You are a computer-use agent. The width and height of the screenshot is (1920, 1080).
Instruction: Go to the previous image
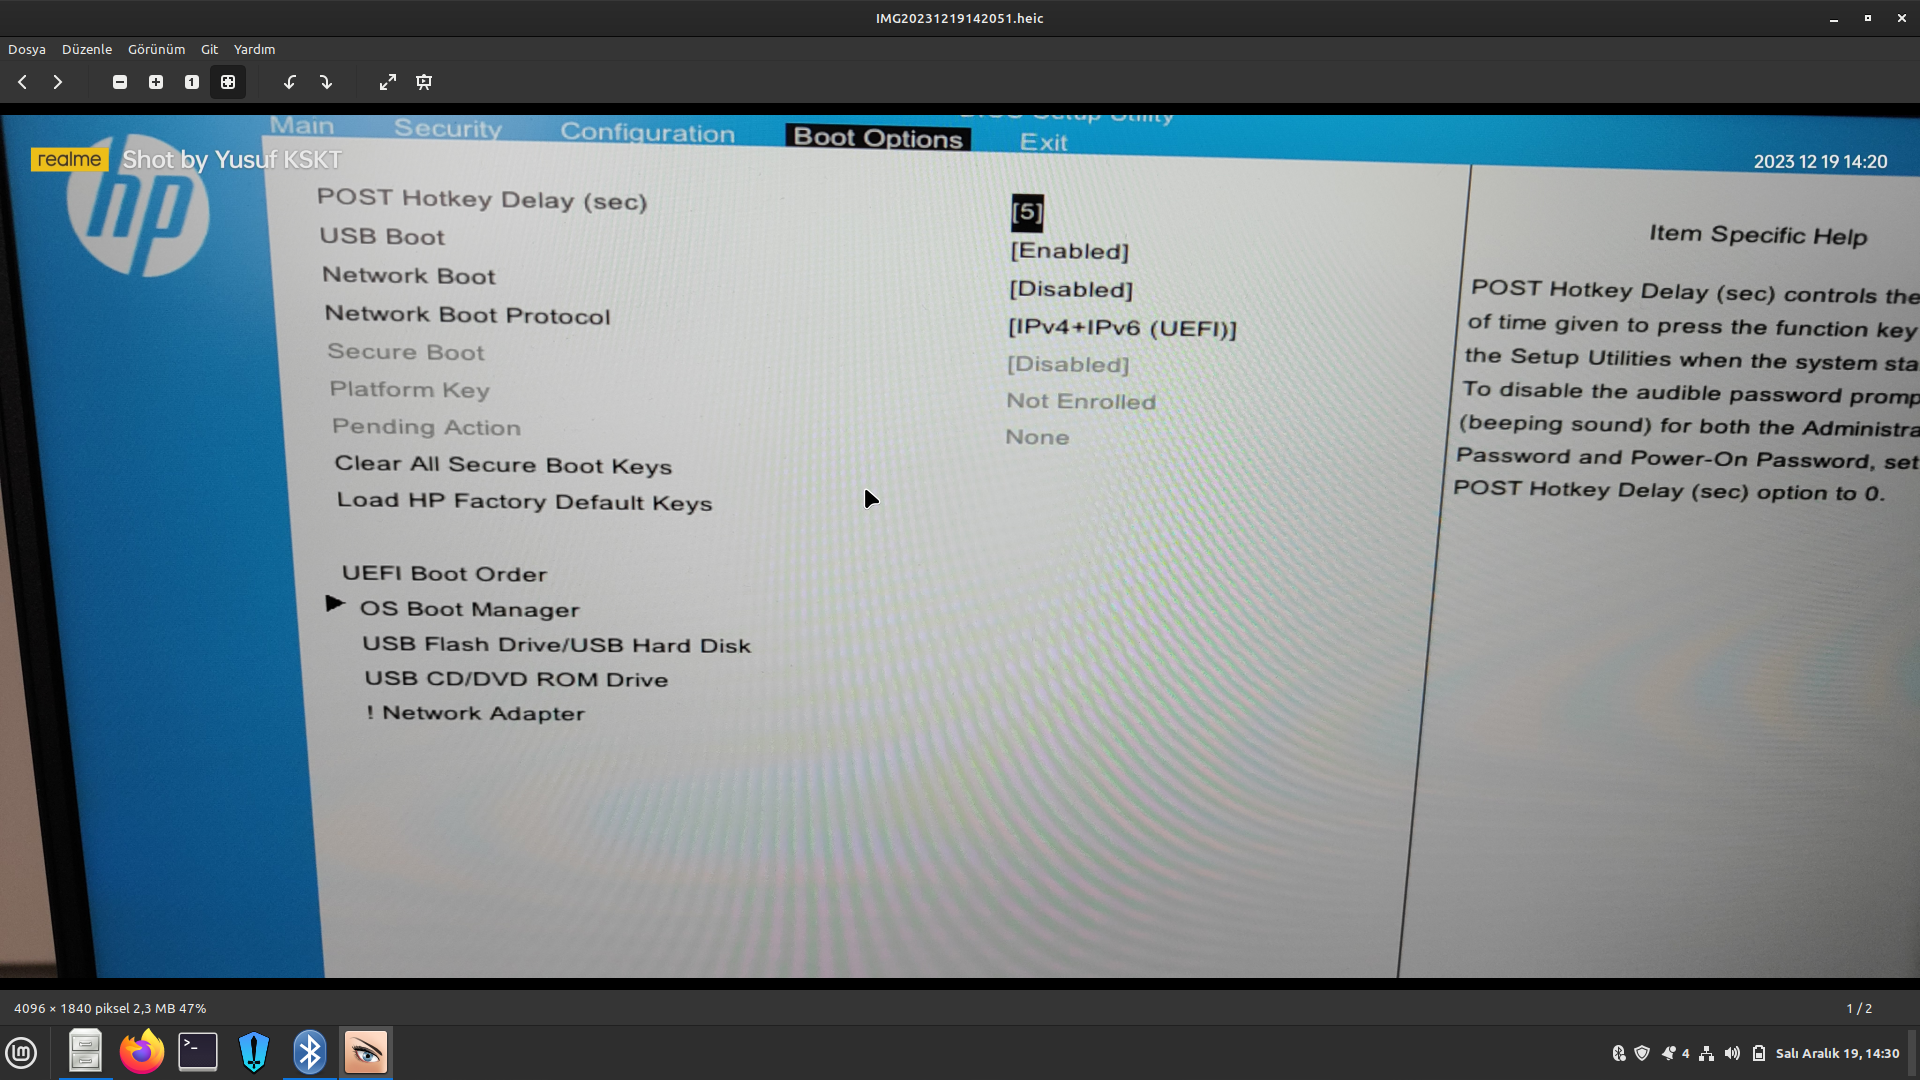[22, 82]
